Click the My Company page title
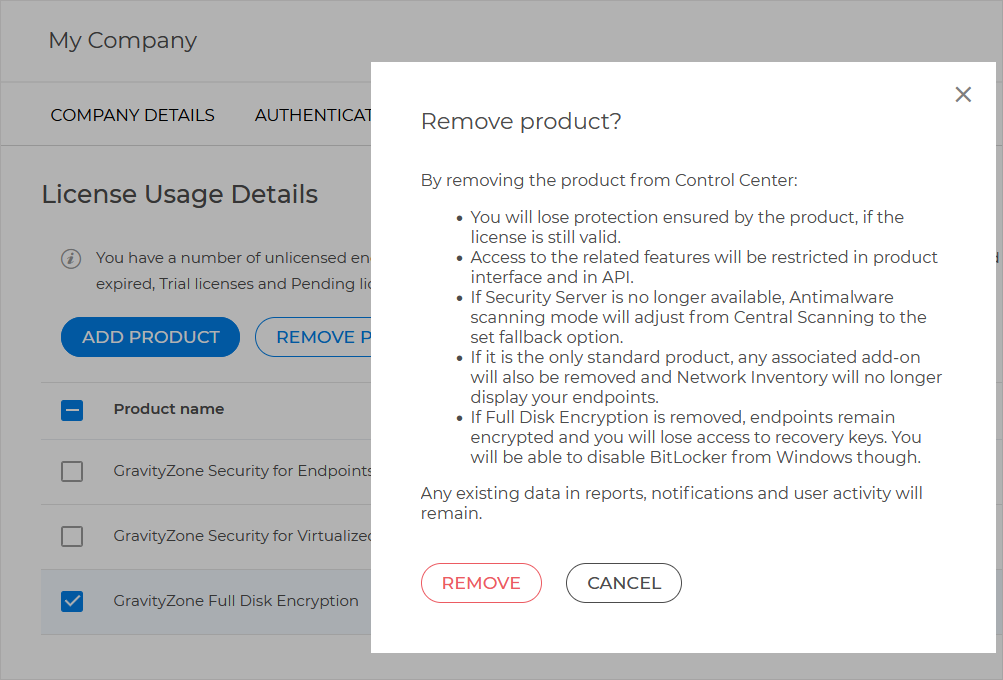Image resolution: width=1003 pixels, height=680 pixels. pyautogui.click(x=122, y=41)
